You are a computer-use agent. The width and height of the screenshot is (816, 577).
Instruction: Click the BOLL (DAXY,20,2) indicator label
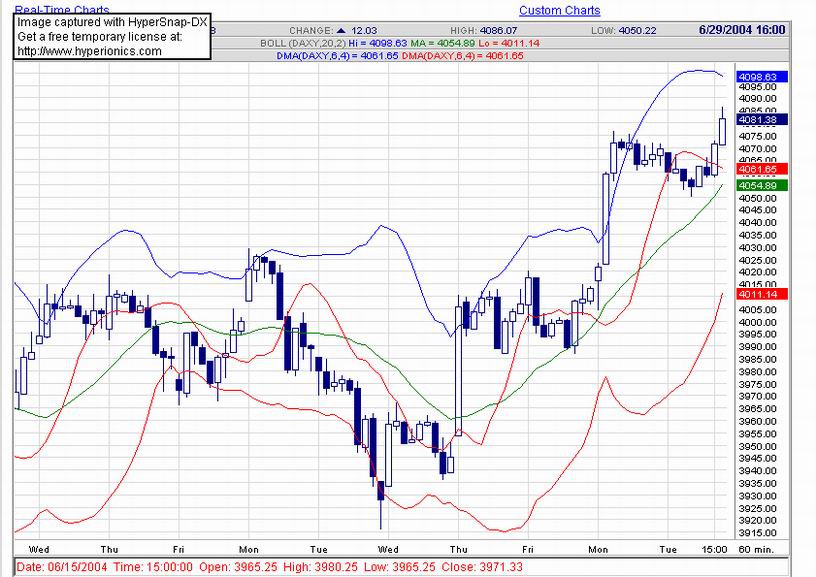[x=303, y=43]
